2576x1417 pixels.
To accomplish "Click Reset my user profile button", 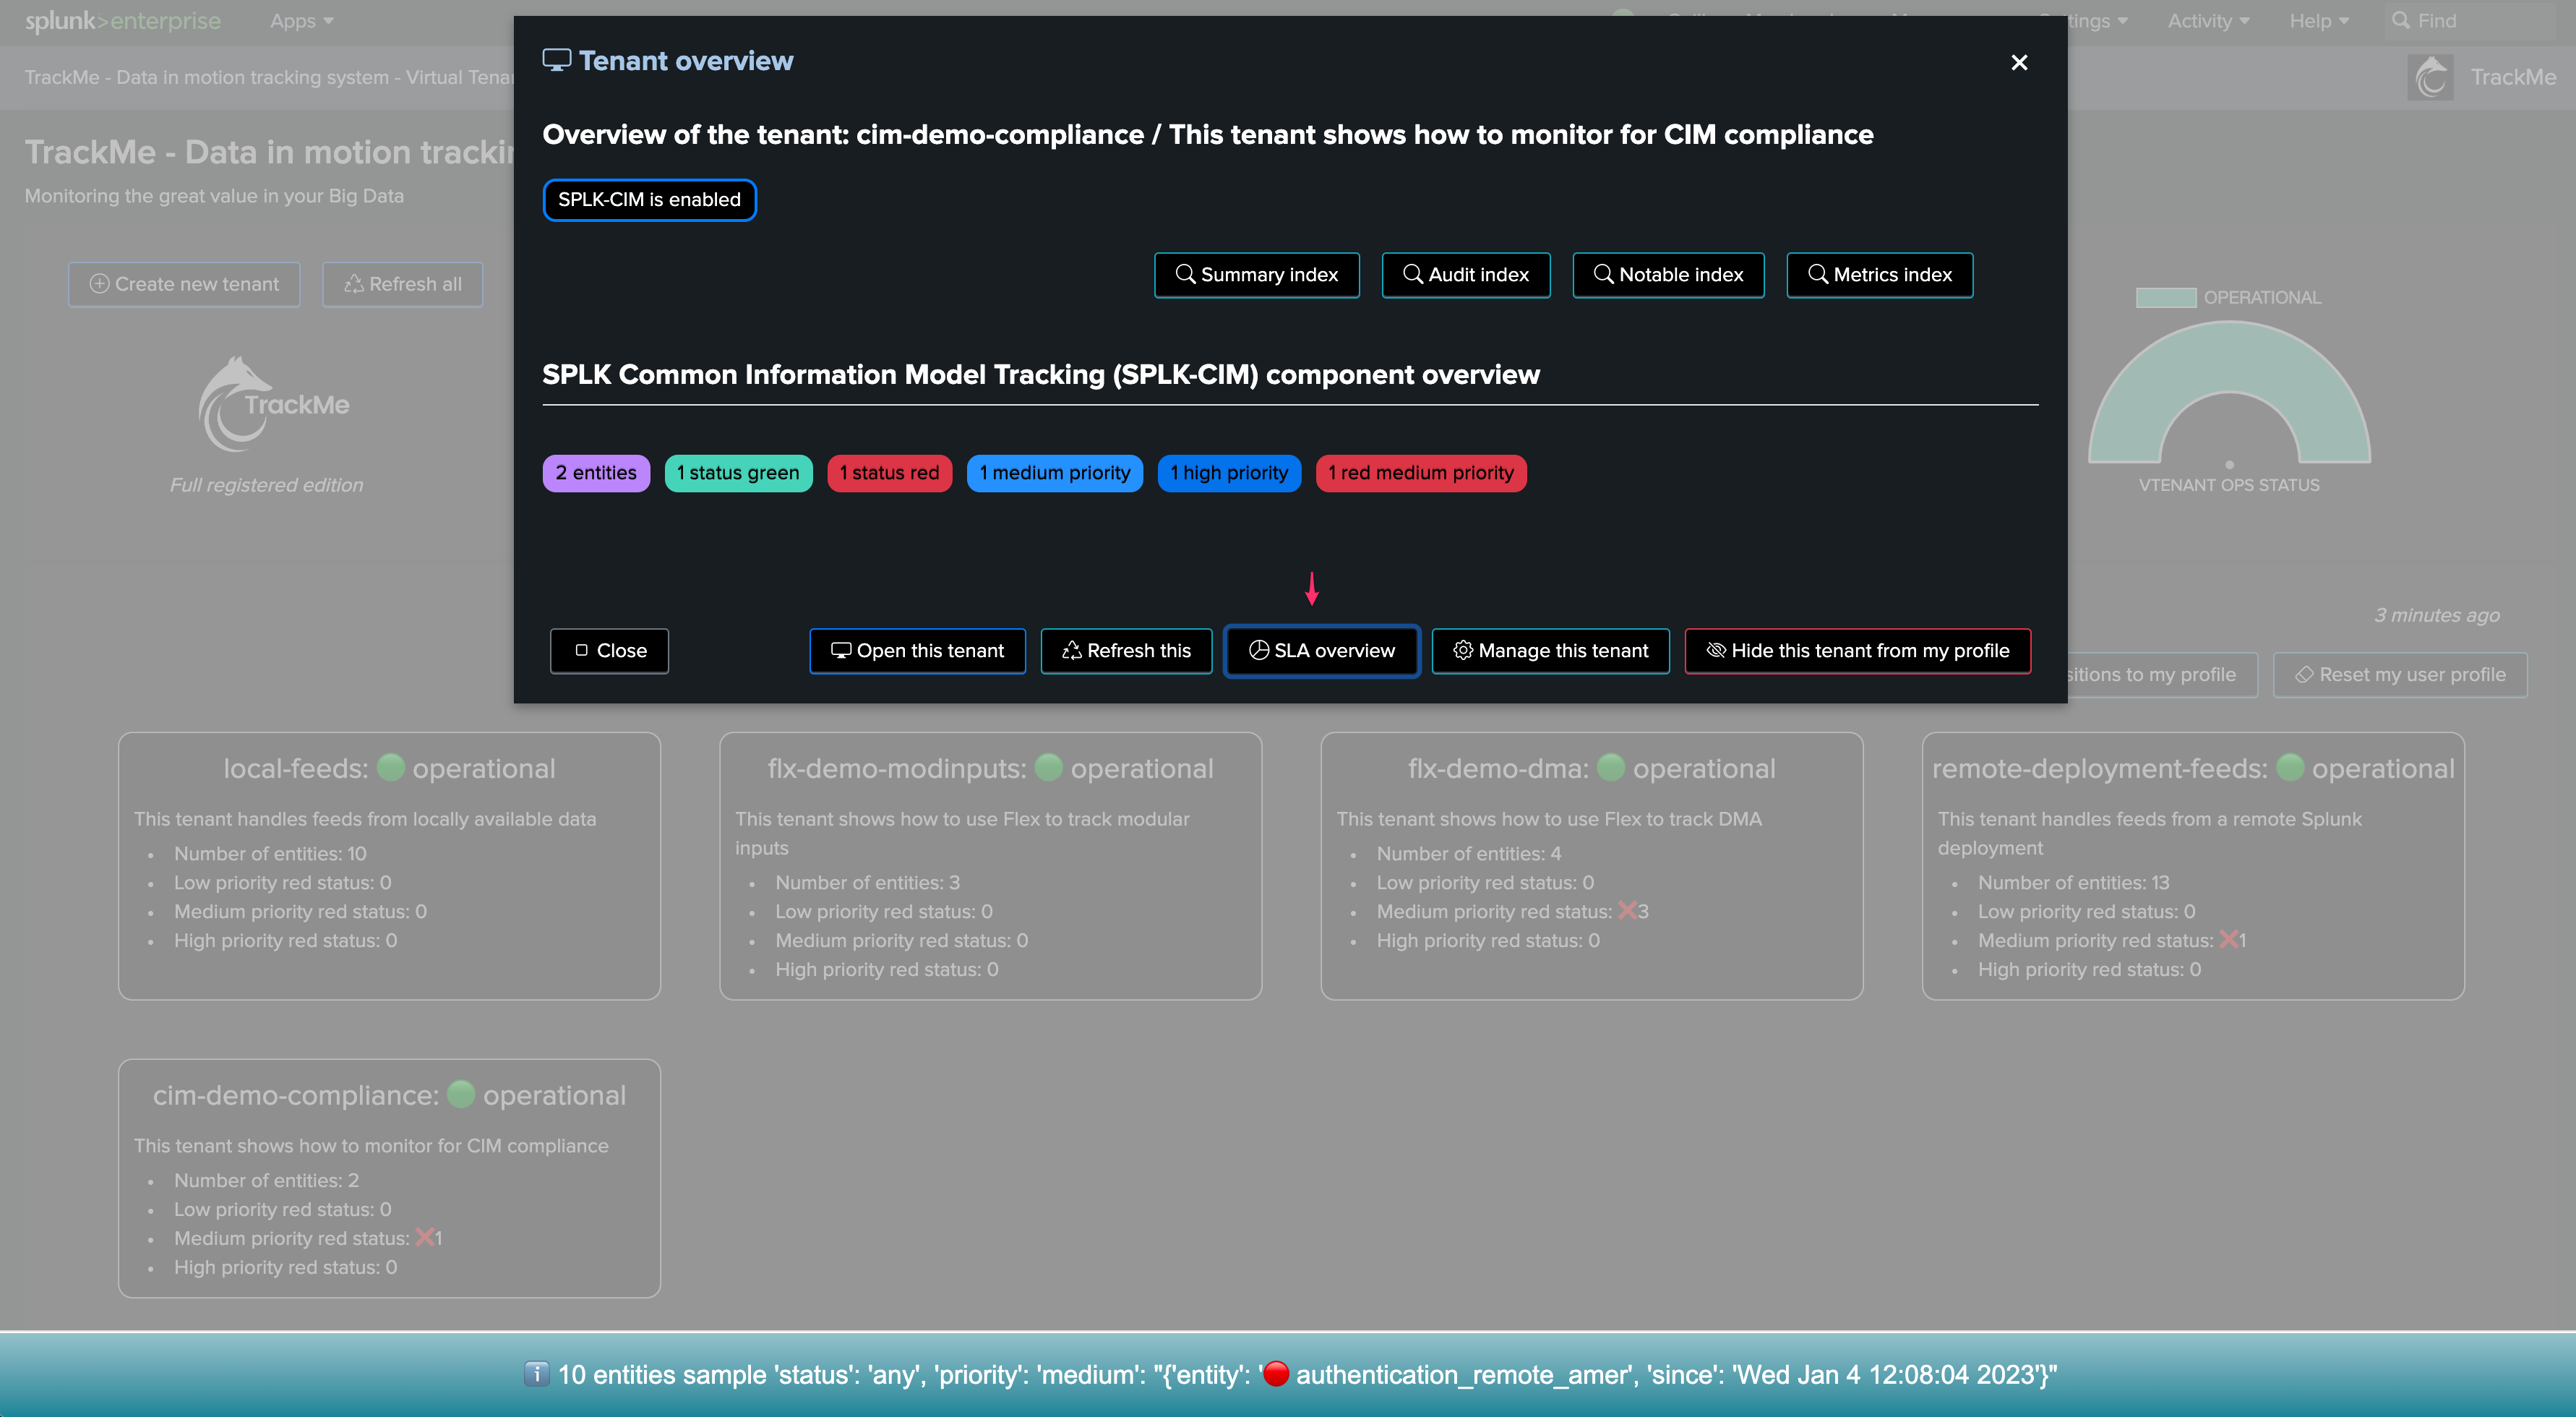I will click(2399, 675).
